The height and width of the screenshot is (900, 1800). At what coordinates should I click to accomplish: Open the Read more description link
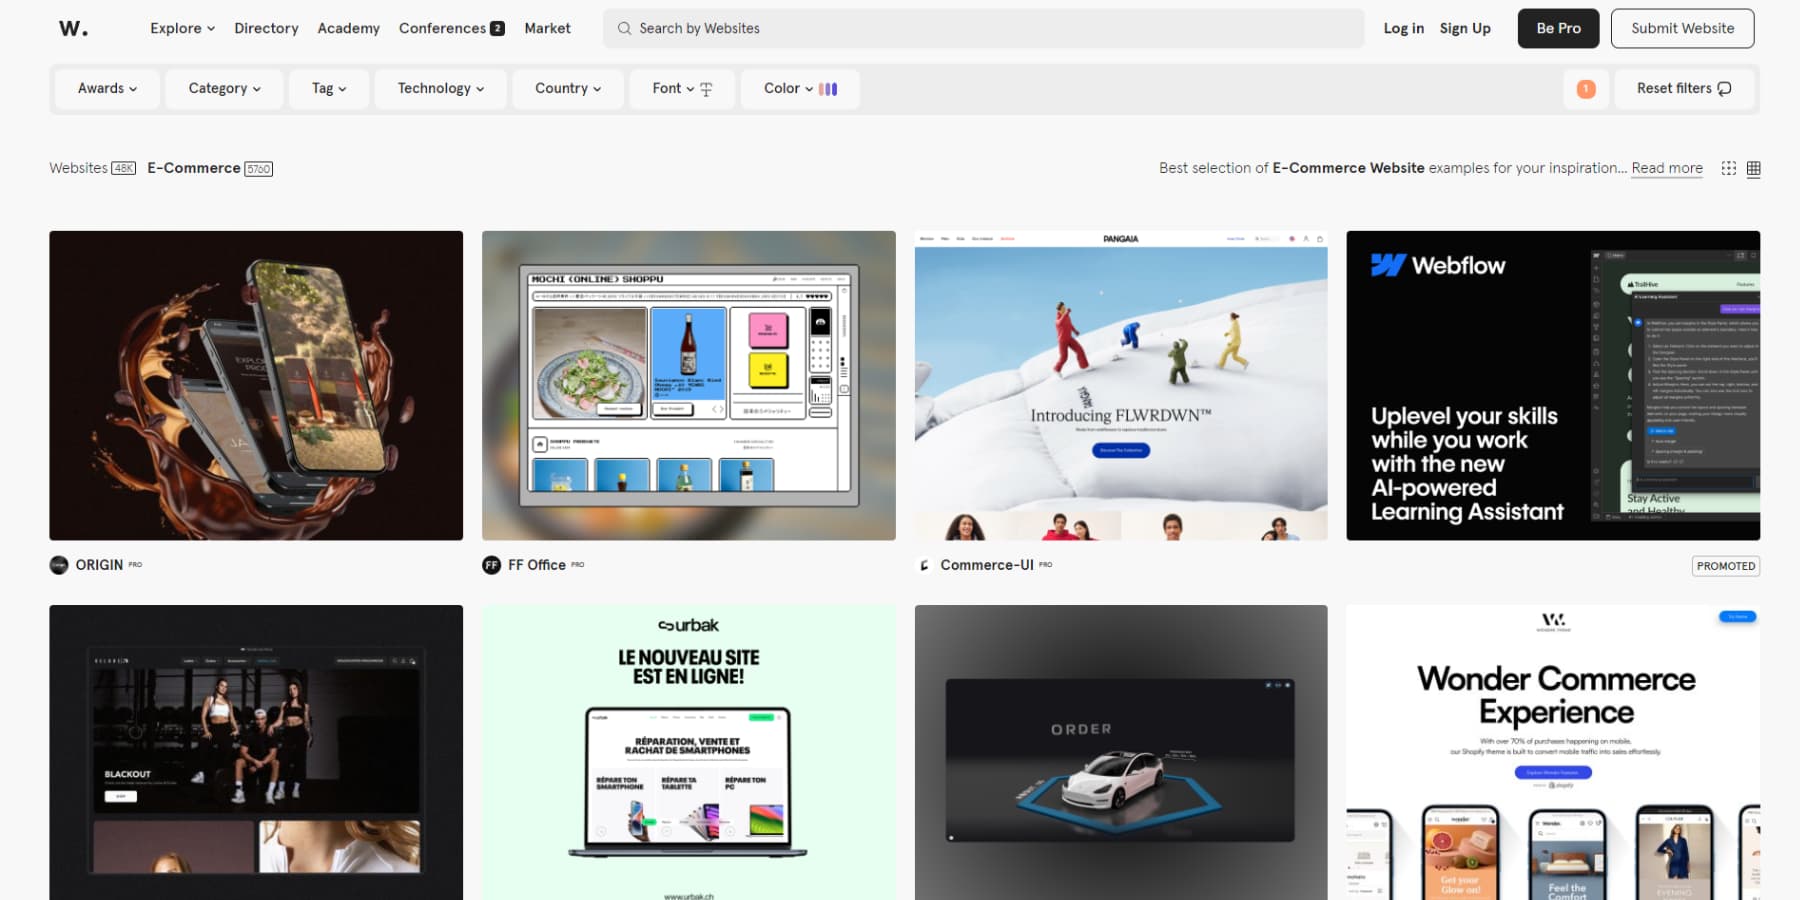pos(1666,168)
